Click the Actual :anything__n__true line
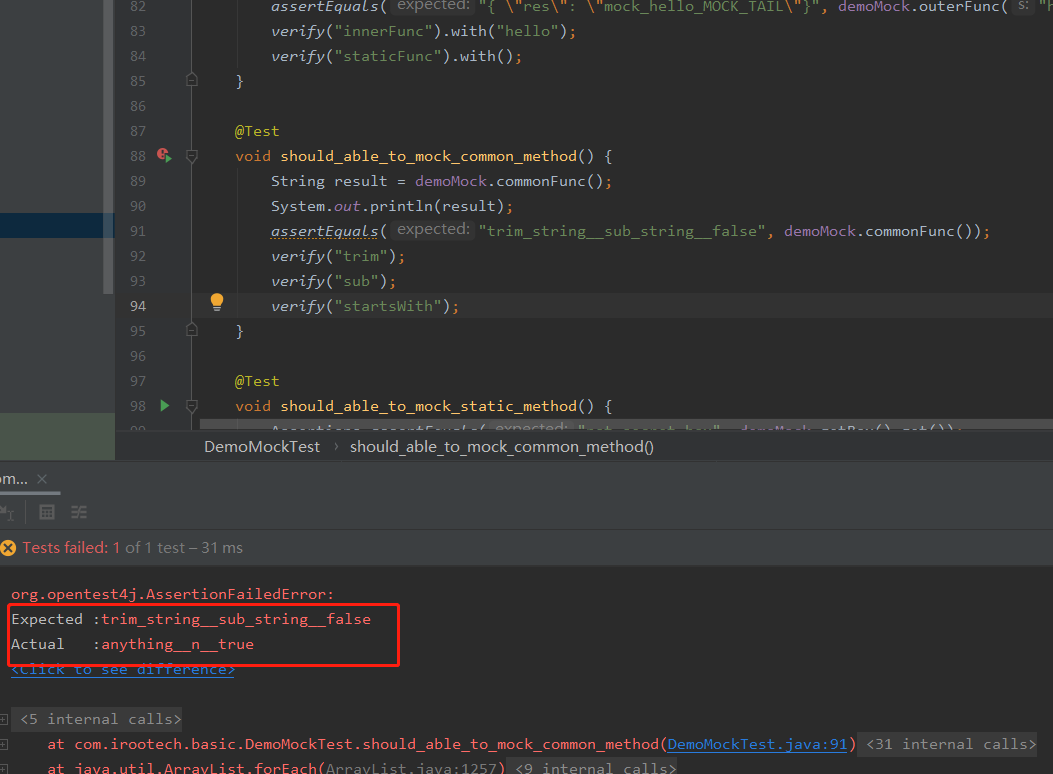This screenshot has height=774, width=1053. tap(132, 644)
